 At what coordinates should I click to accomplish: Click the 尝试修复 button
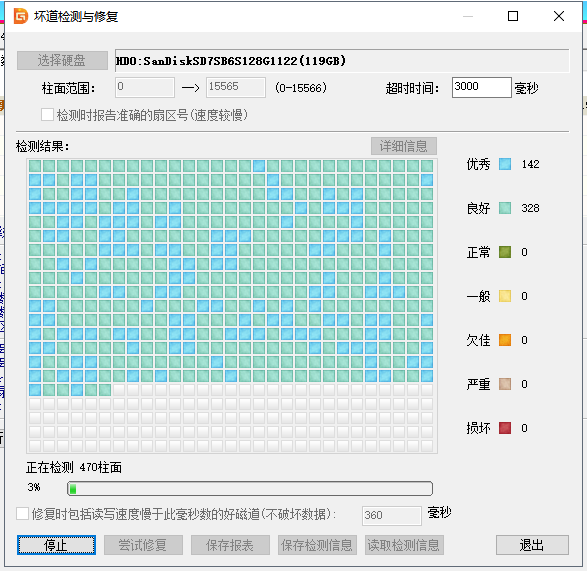tap(143, 545)
